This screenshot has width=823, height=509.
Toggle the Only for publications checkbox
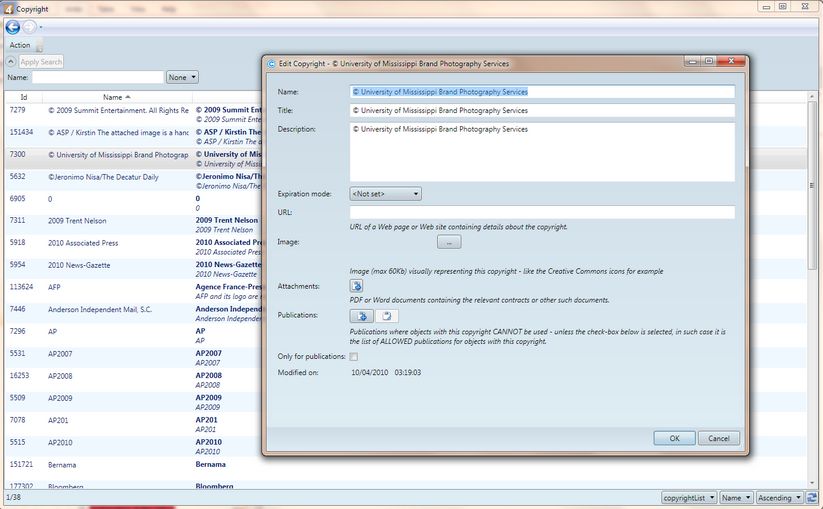354,357
